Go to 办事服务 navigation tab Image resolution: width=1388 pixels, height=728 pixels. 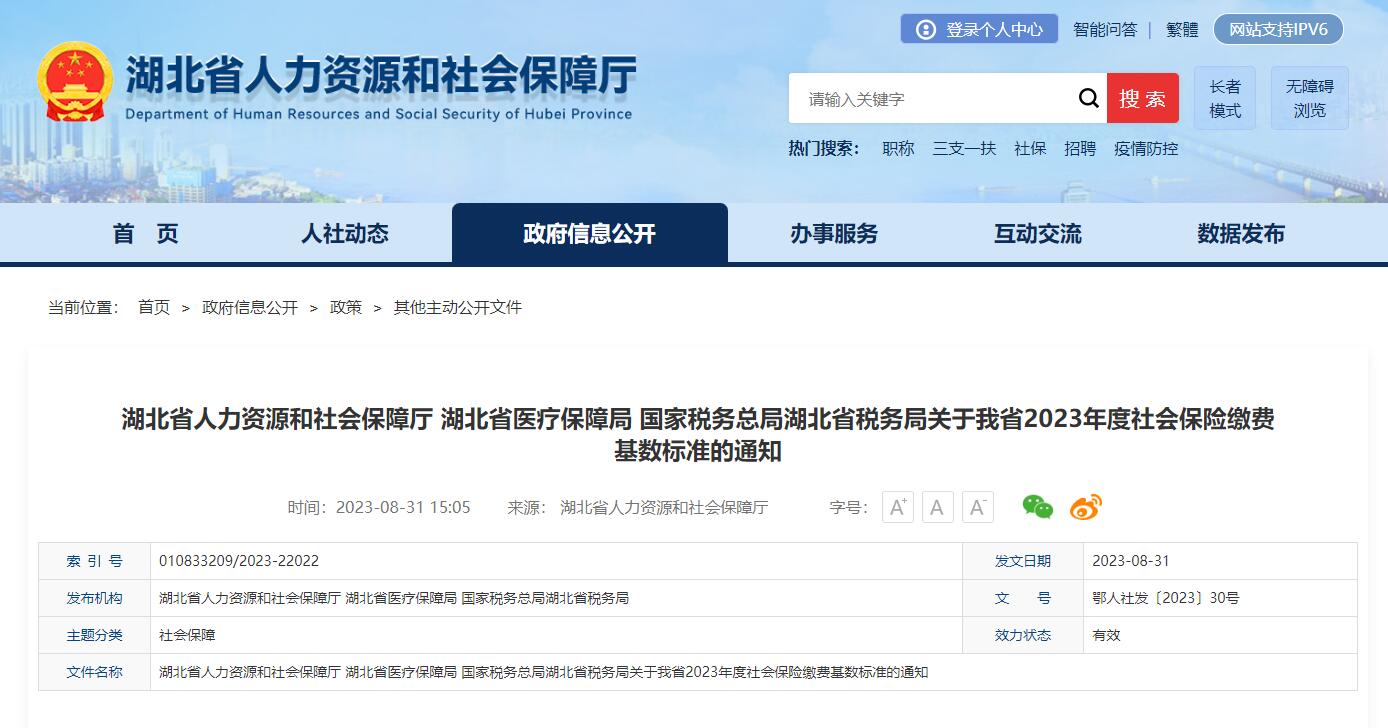pyautogui.click(x=833, y=234)
